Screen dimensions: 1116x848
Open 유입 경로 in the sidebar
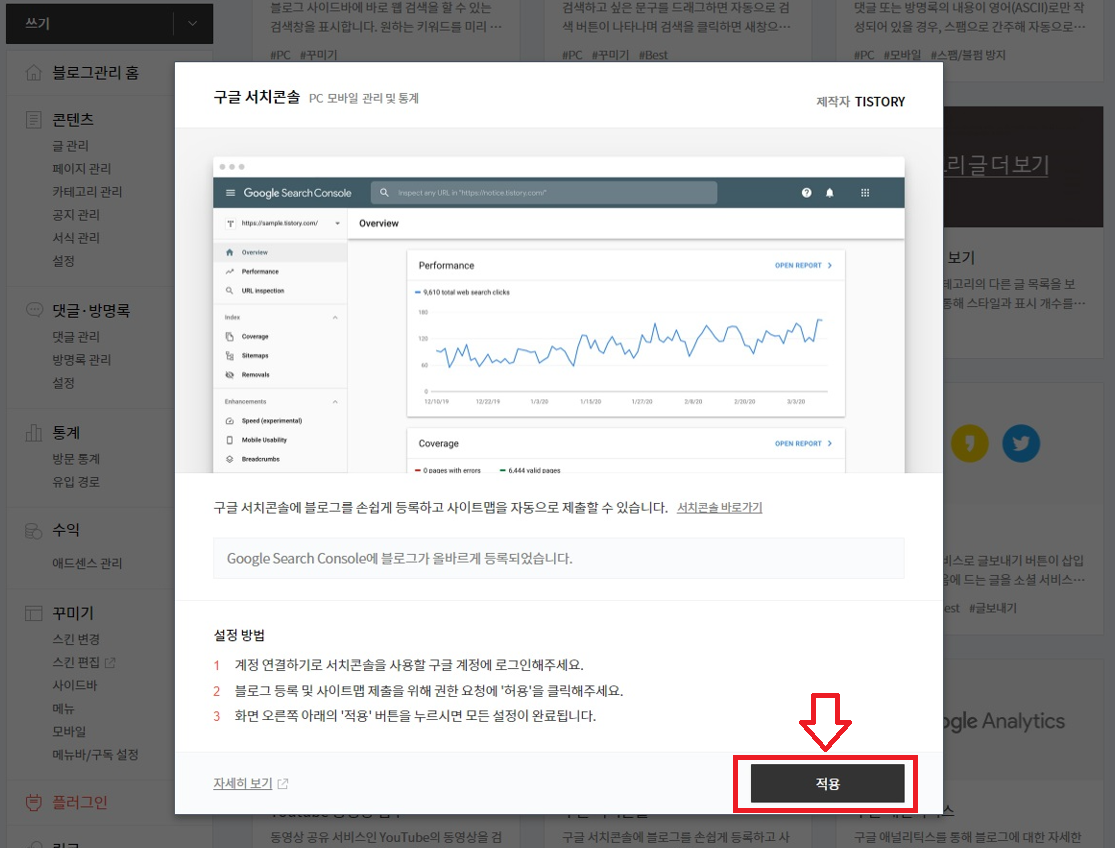pos(76,482)
